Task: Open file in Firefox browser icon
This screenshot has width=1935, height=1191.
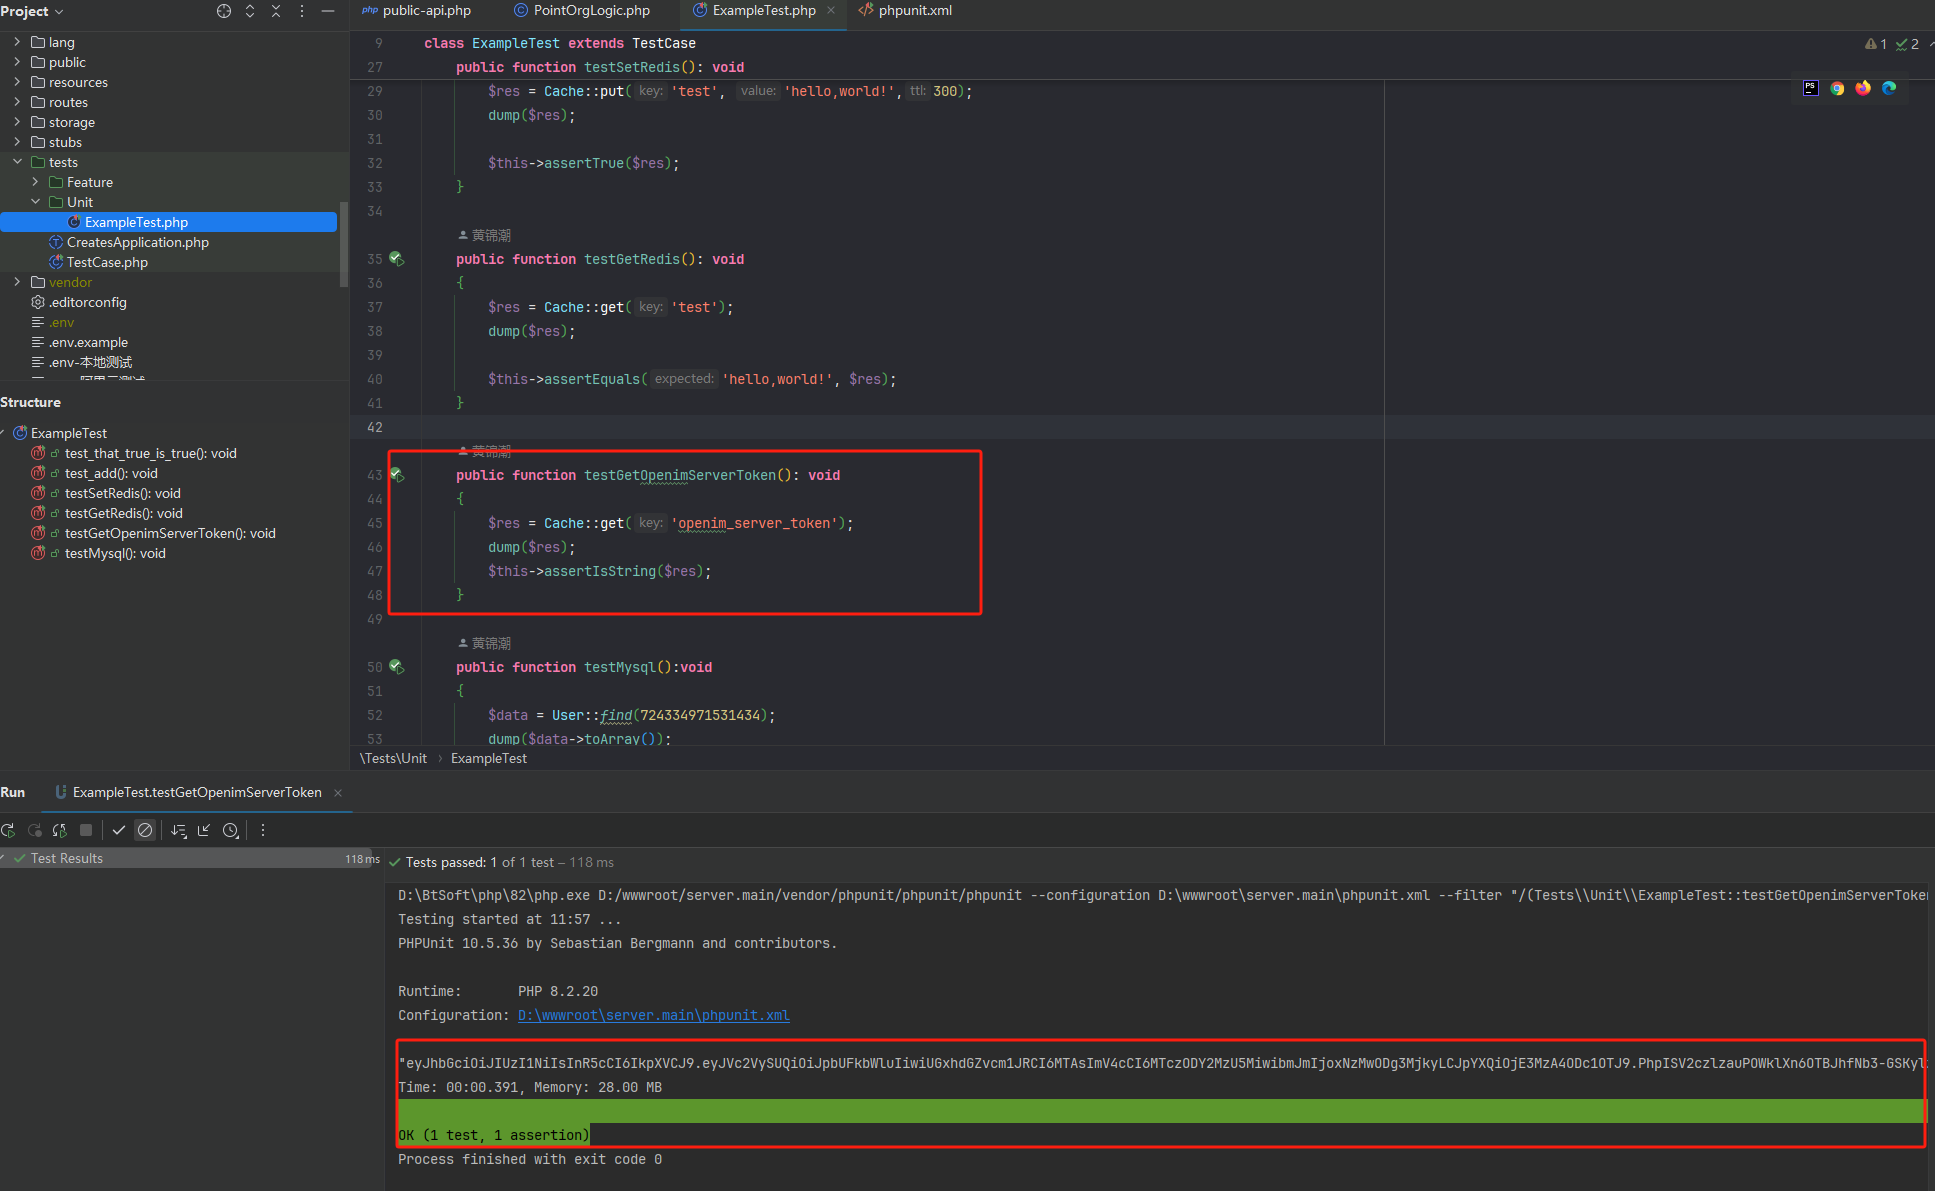Action: pos(1863,88)
